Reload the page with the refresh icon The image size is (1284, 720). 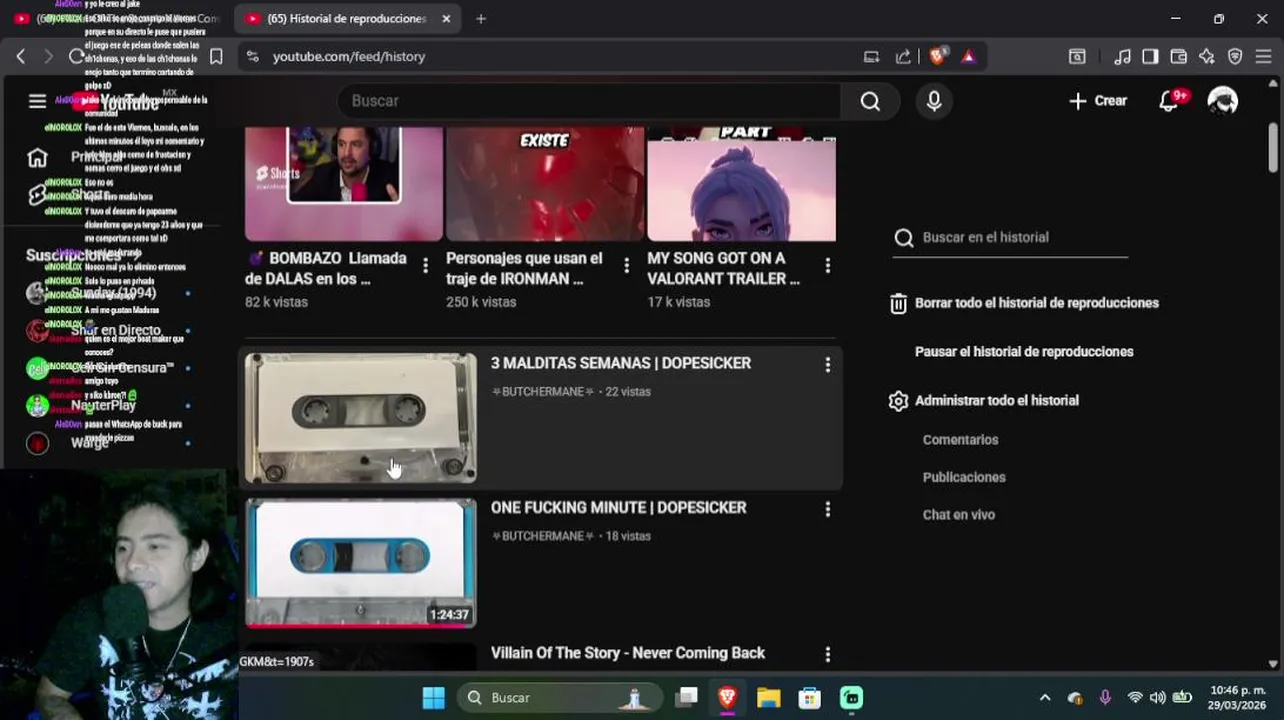[76, 57]
